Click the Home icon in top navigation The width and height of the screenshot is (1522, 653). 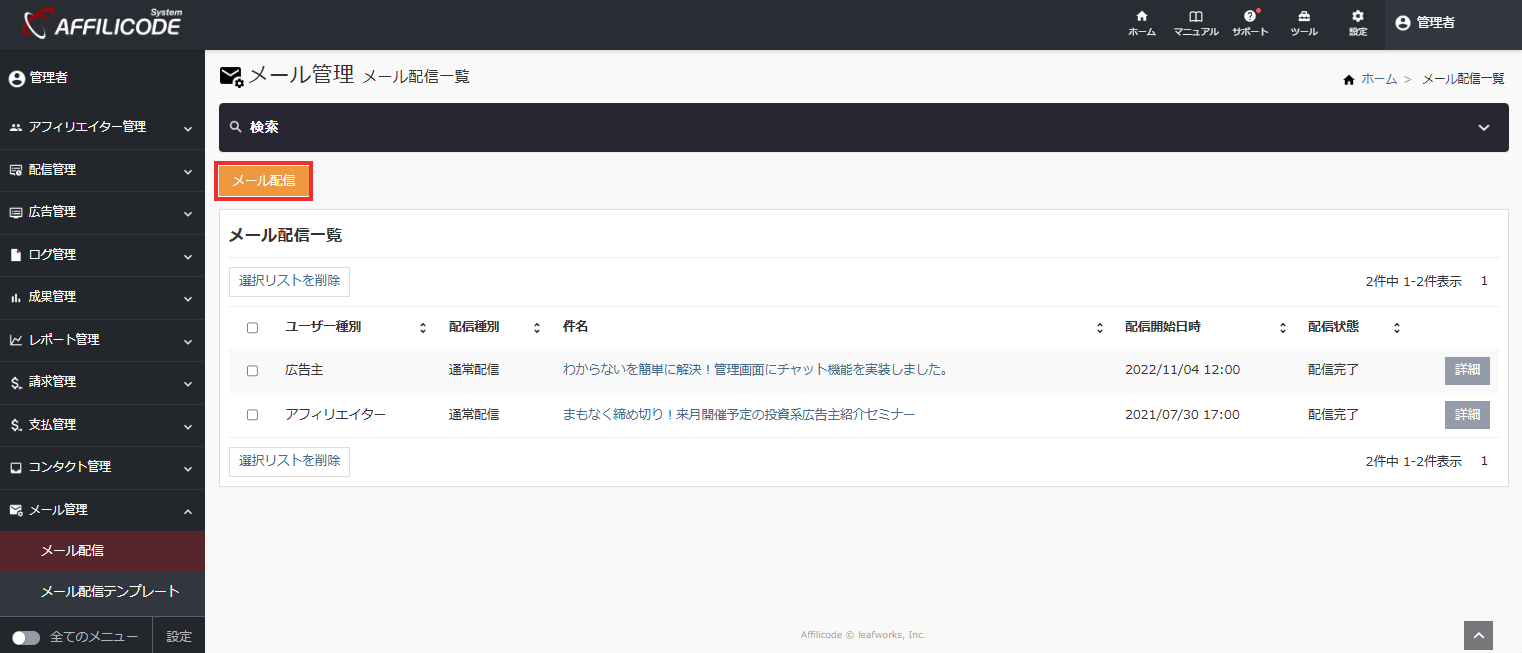pos(1141,18)
